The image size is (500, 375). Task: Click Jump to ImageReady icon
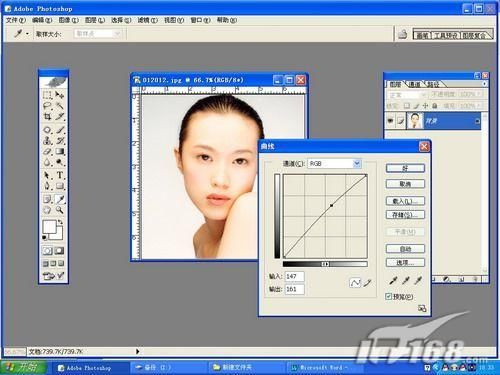pos(53,276)
